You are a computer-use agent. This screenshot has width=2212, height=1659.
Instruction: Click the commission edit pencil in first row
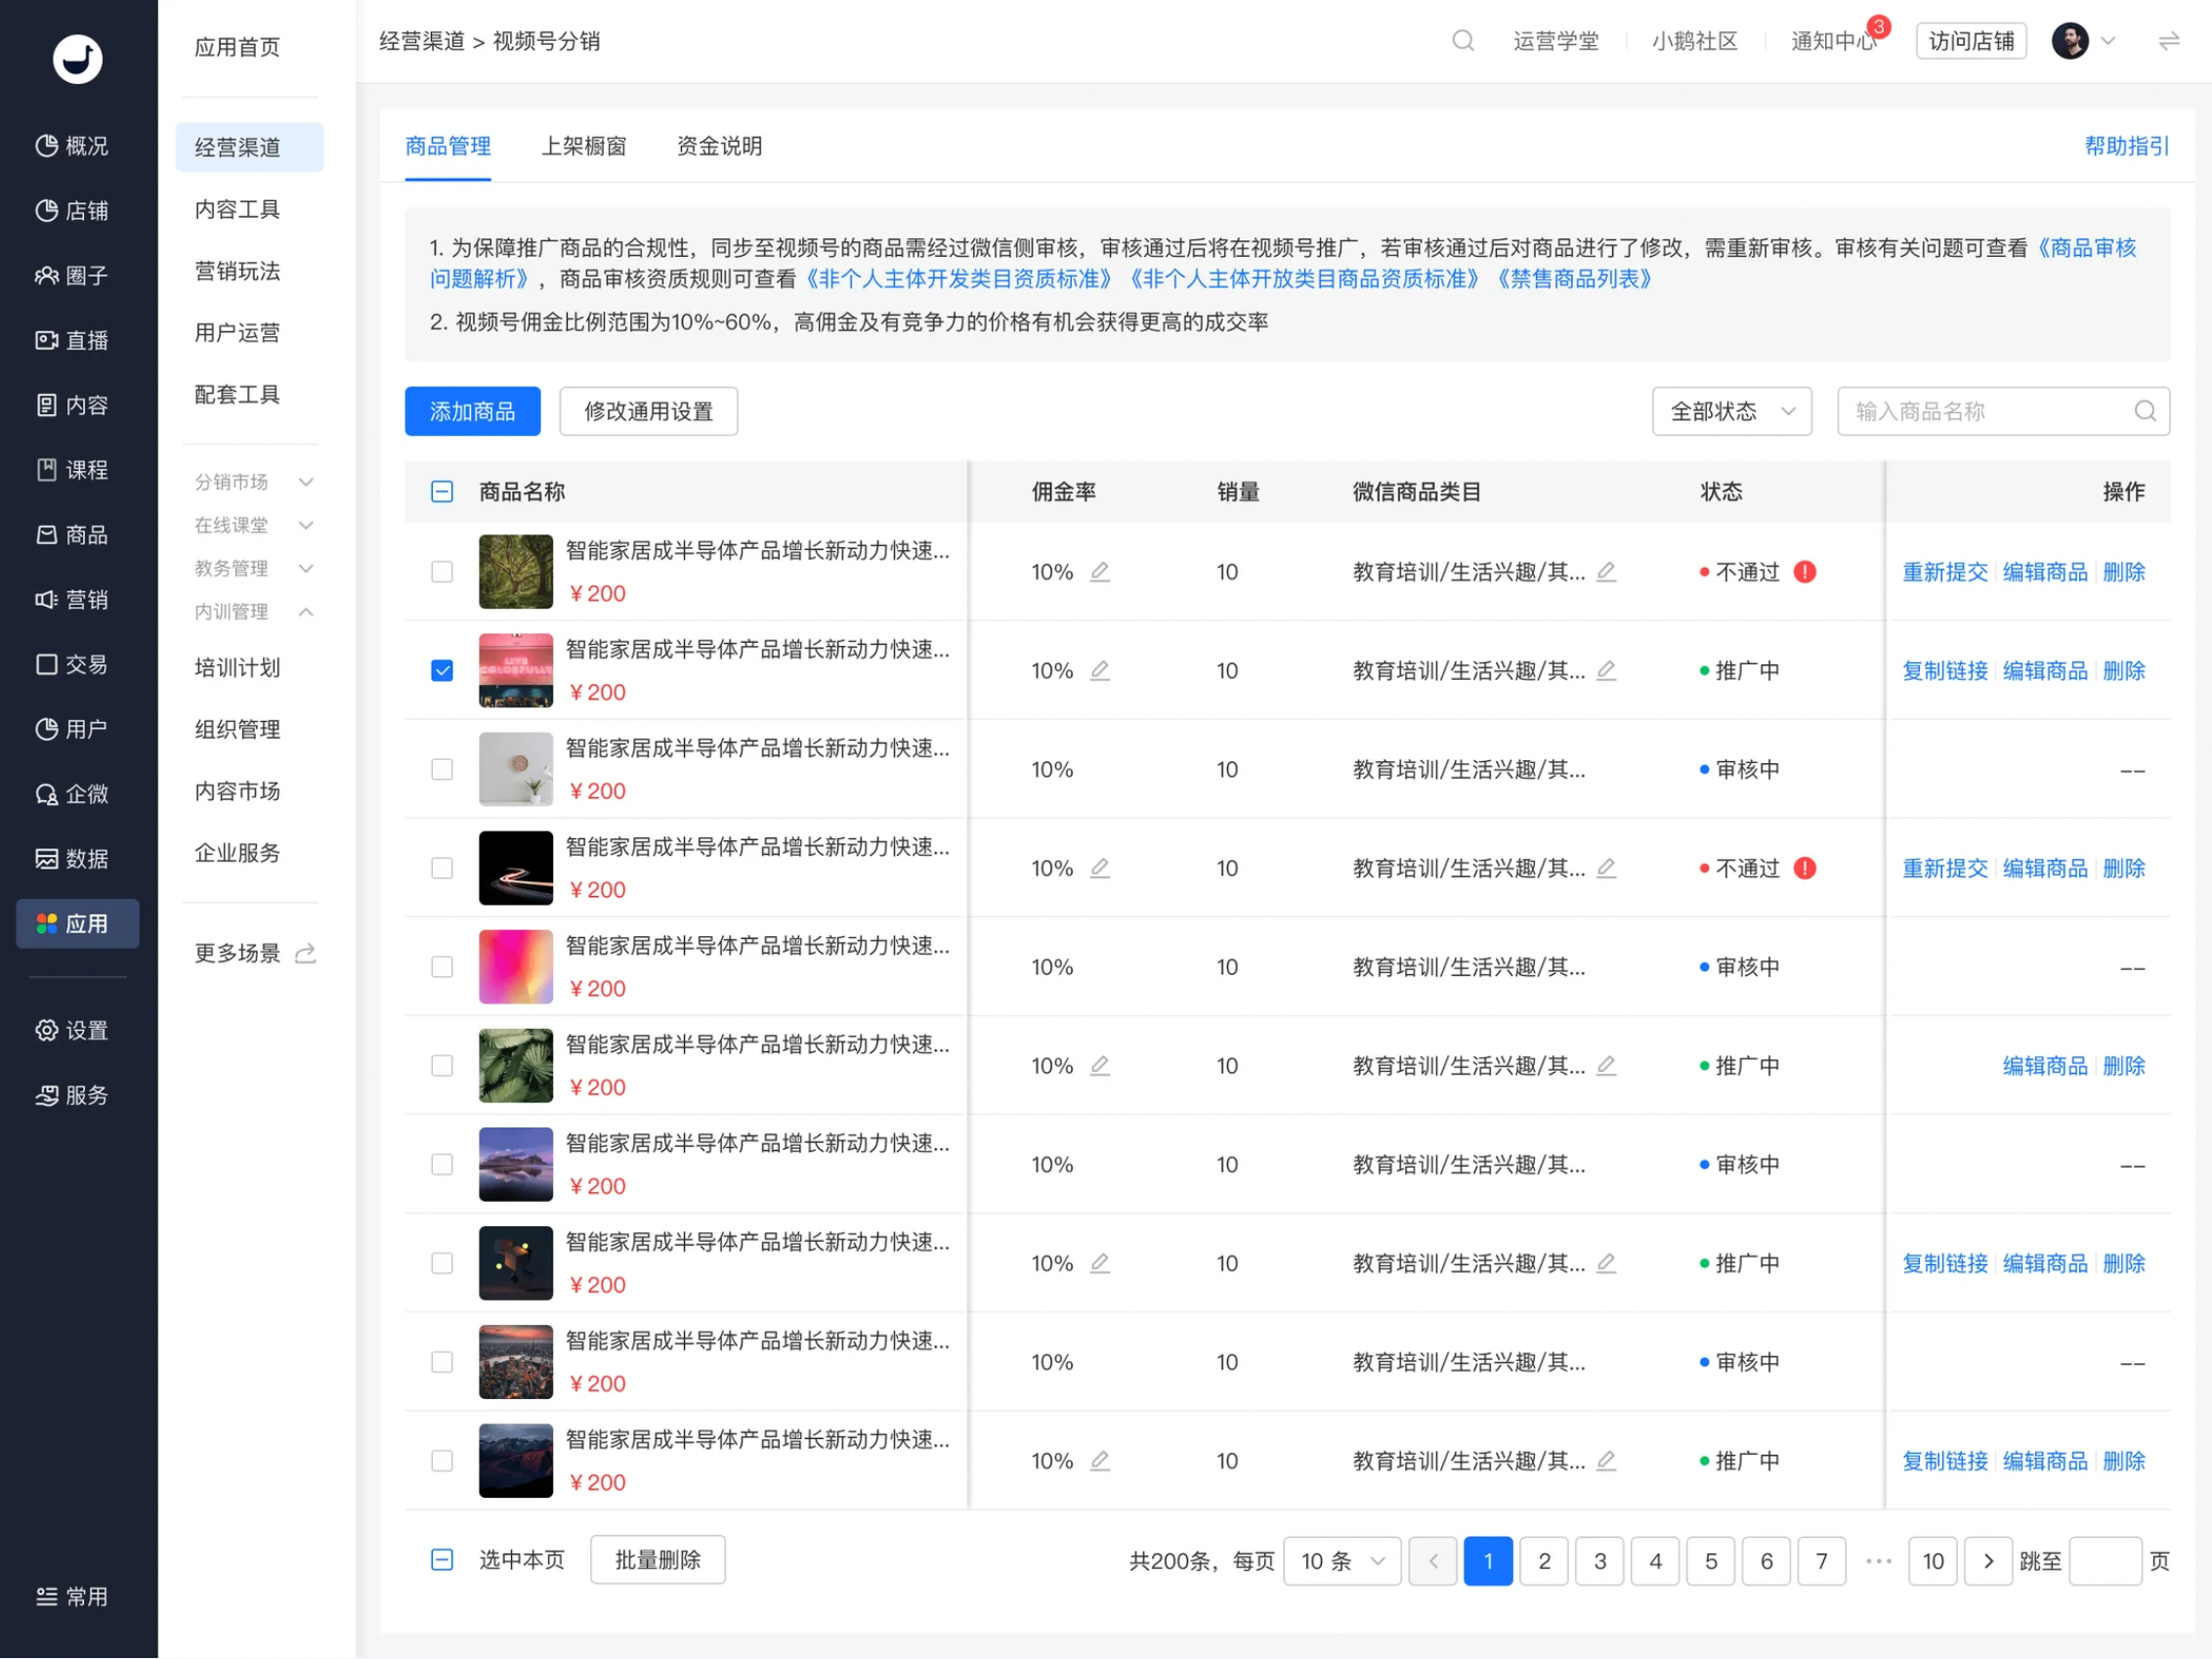point(1100,572)
